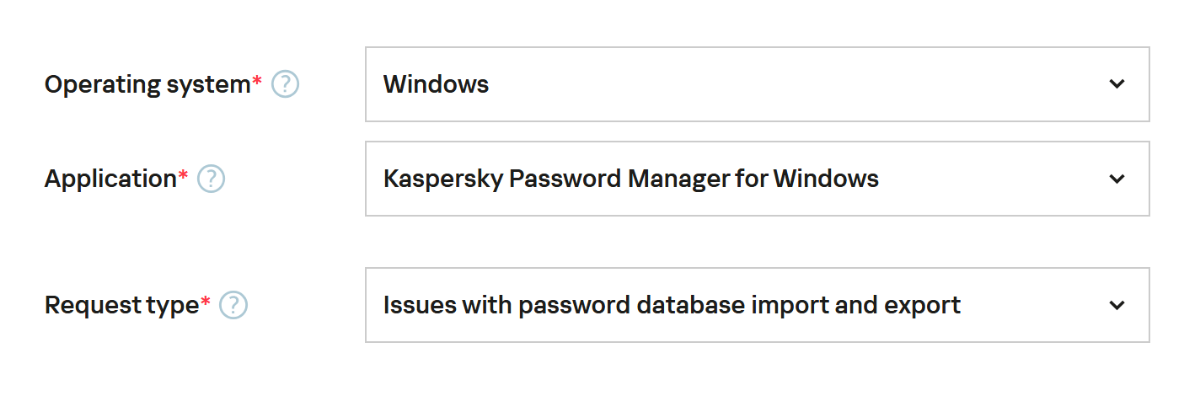Click the Application dropdown chevron arrow
The width and height of the screenshot is (1200, 401).
(1117, 179)
